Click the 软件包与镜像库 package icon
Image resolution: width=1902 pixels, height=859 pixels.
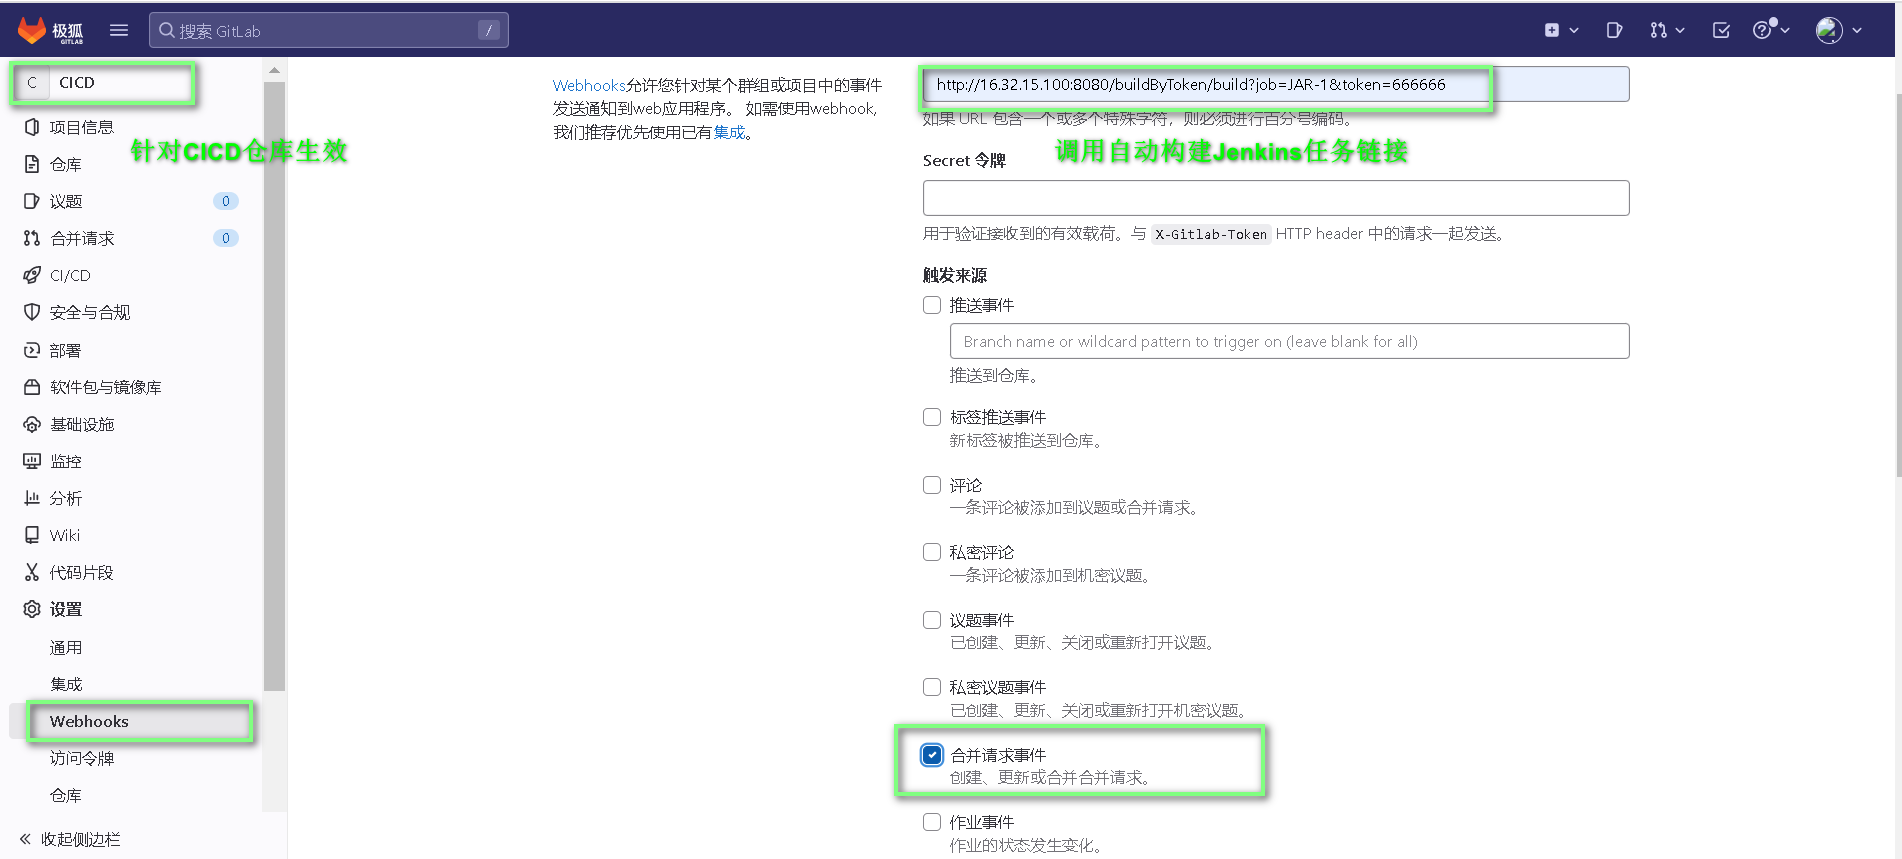pos(32,387)
